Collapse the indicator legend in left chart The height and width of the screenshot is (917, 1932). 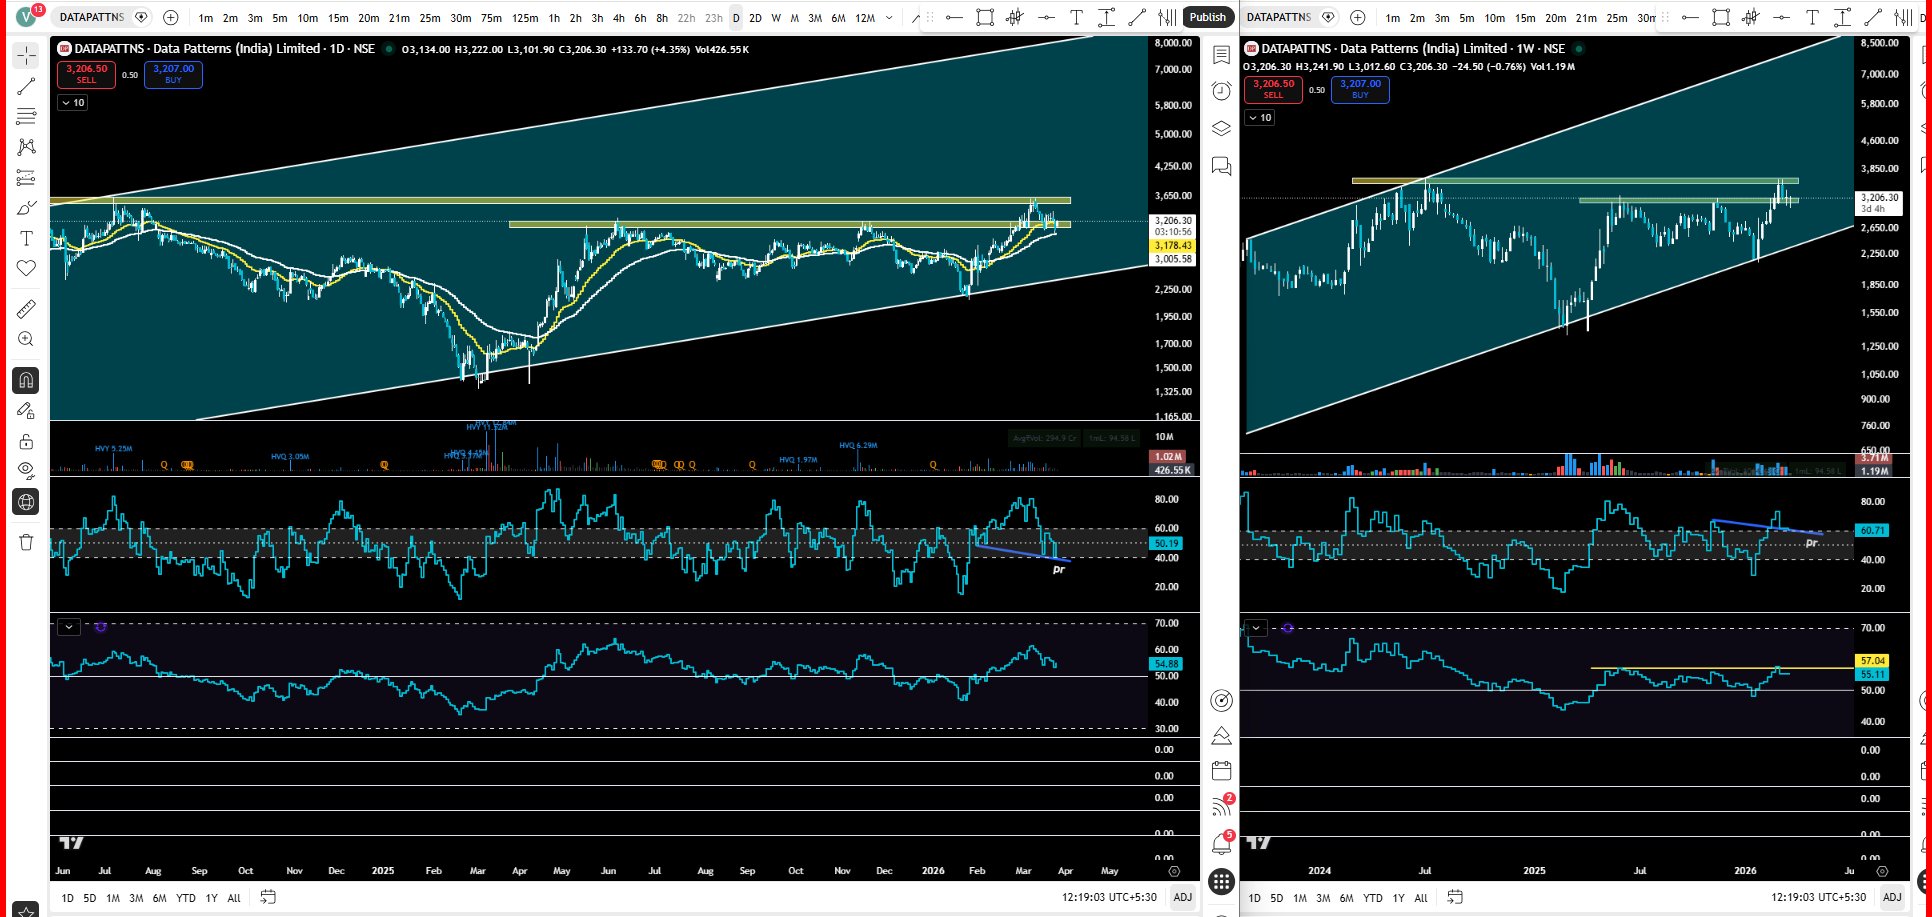click(x=73, y=103)
